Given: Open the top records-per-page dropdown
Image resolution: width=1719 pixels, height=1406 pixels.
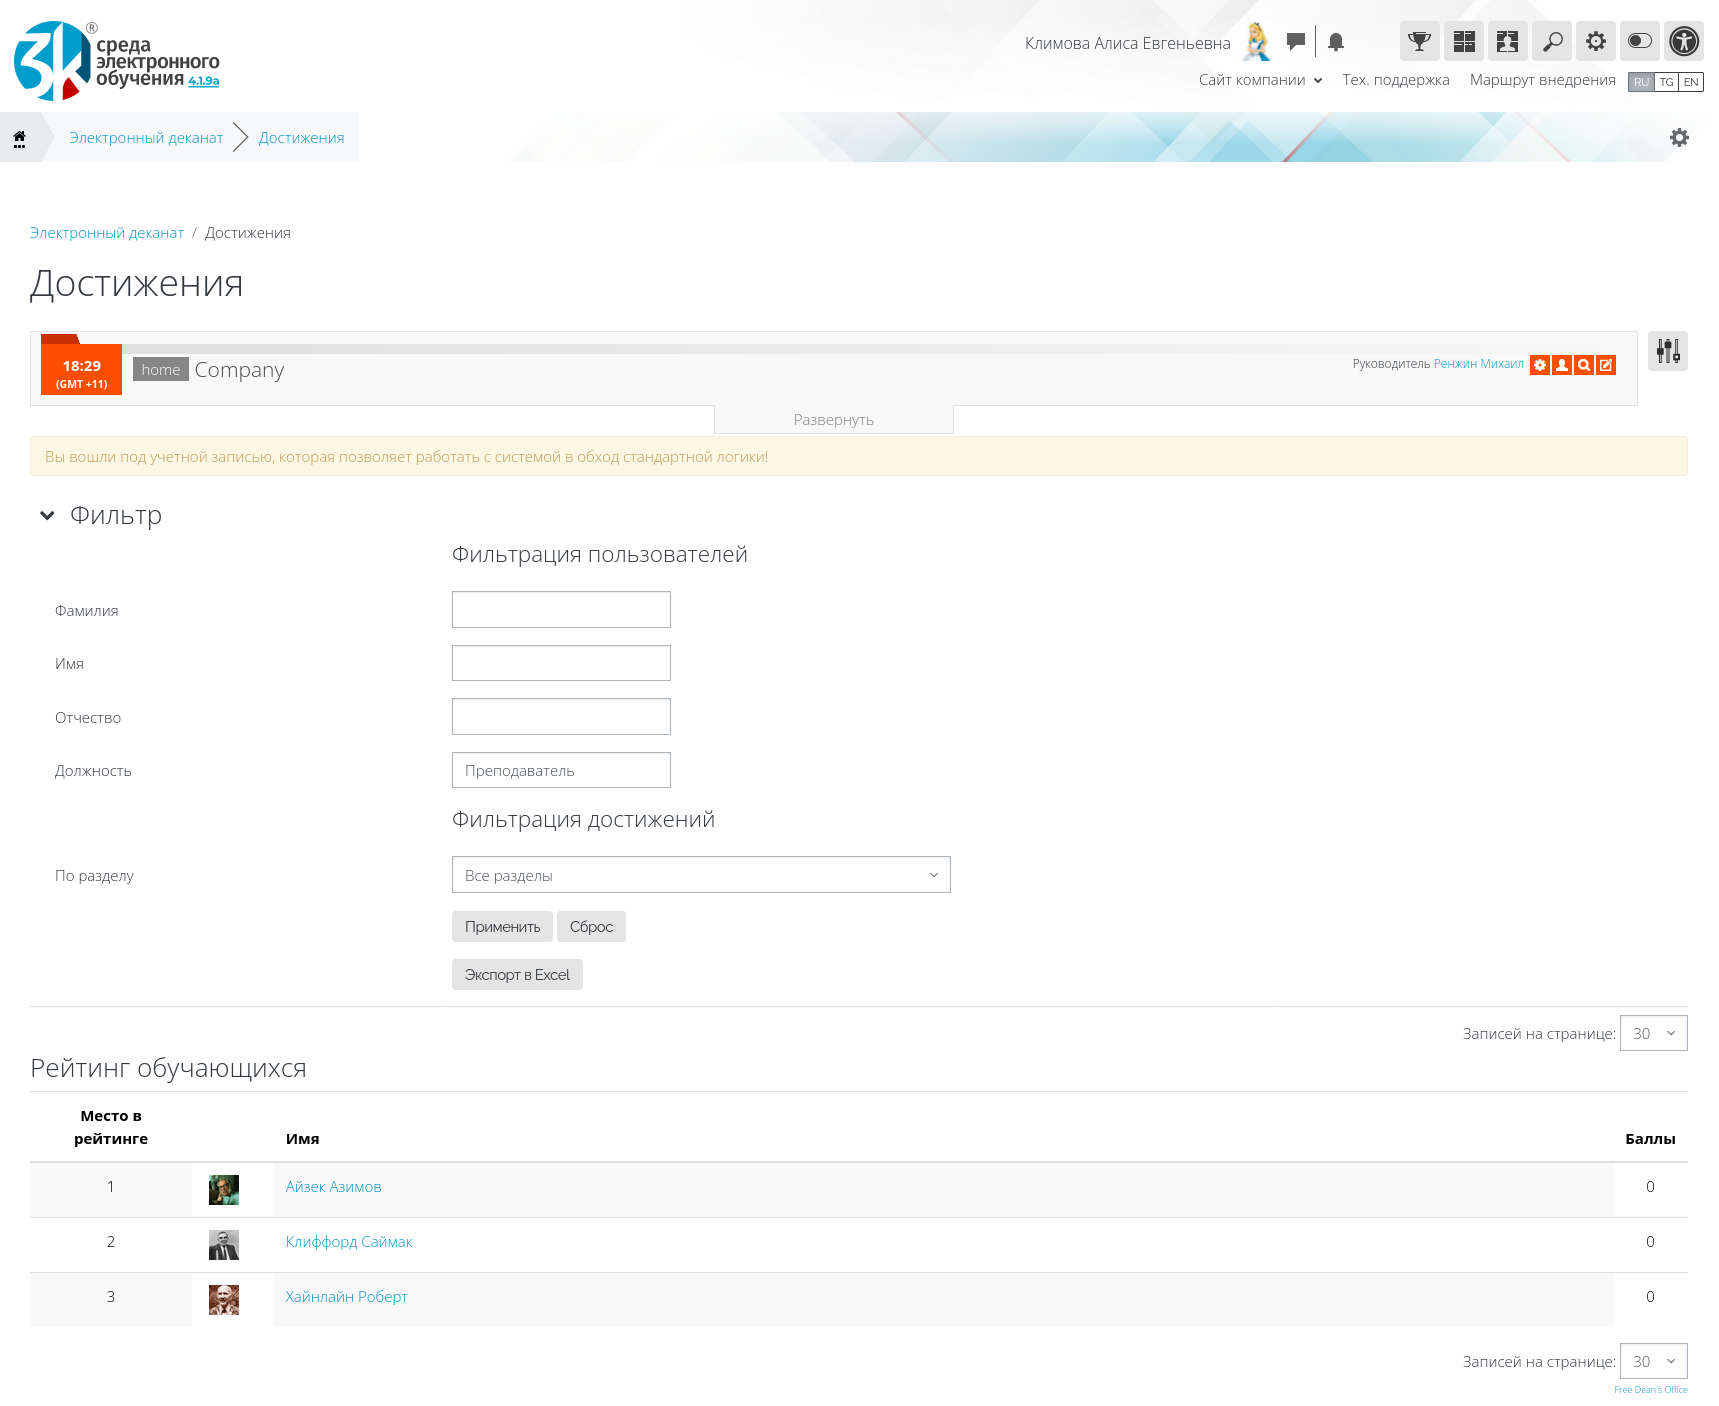Looking at the screenshot, I should tap(1653, 1033).
